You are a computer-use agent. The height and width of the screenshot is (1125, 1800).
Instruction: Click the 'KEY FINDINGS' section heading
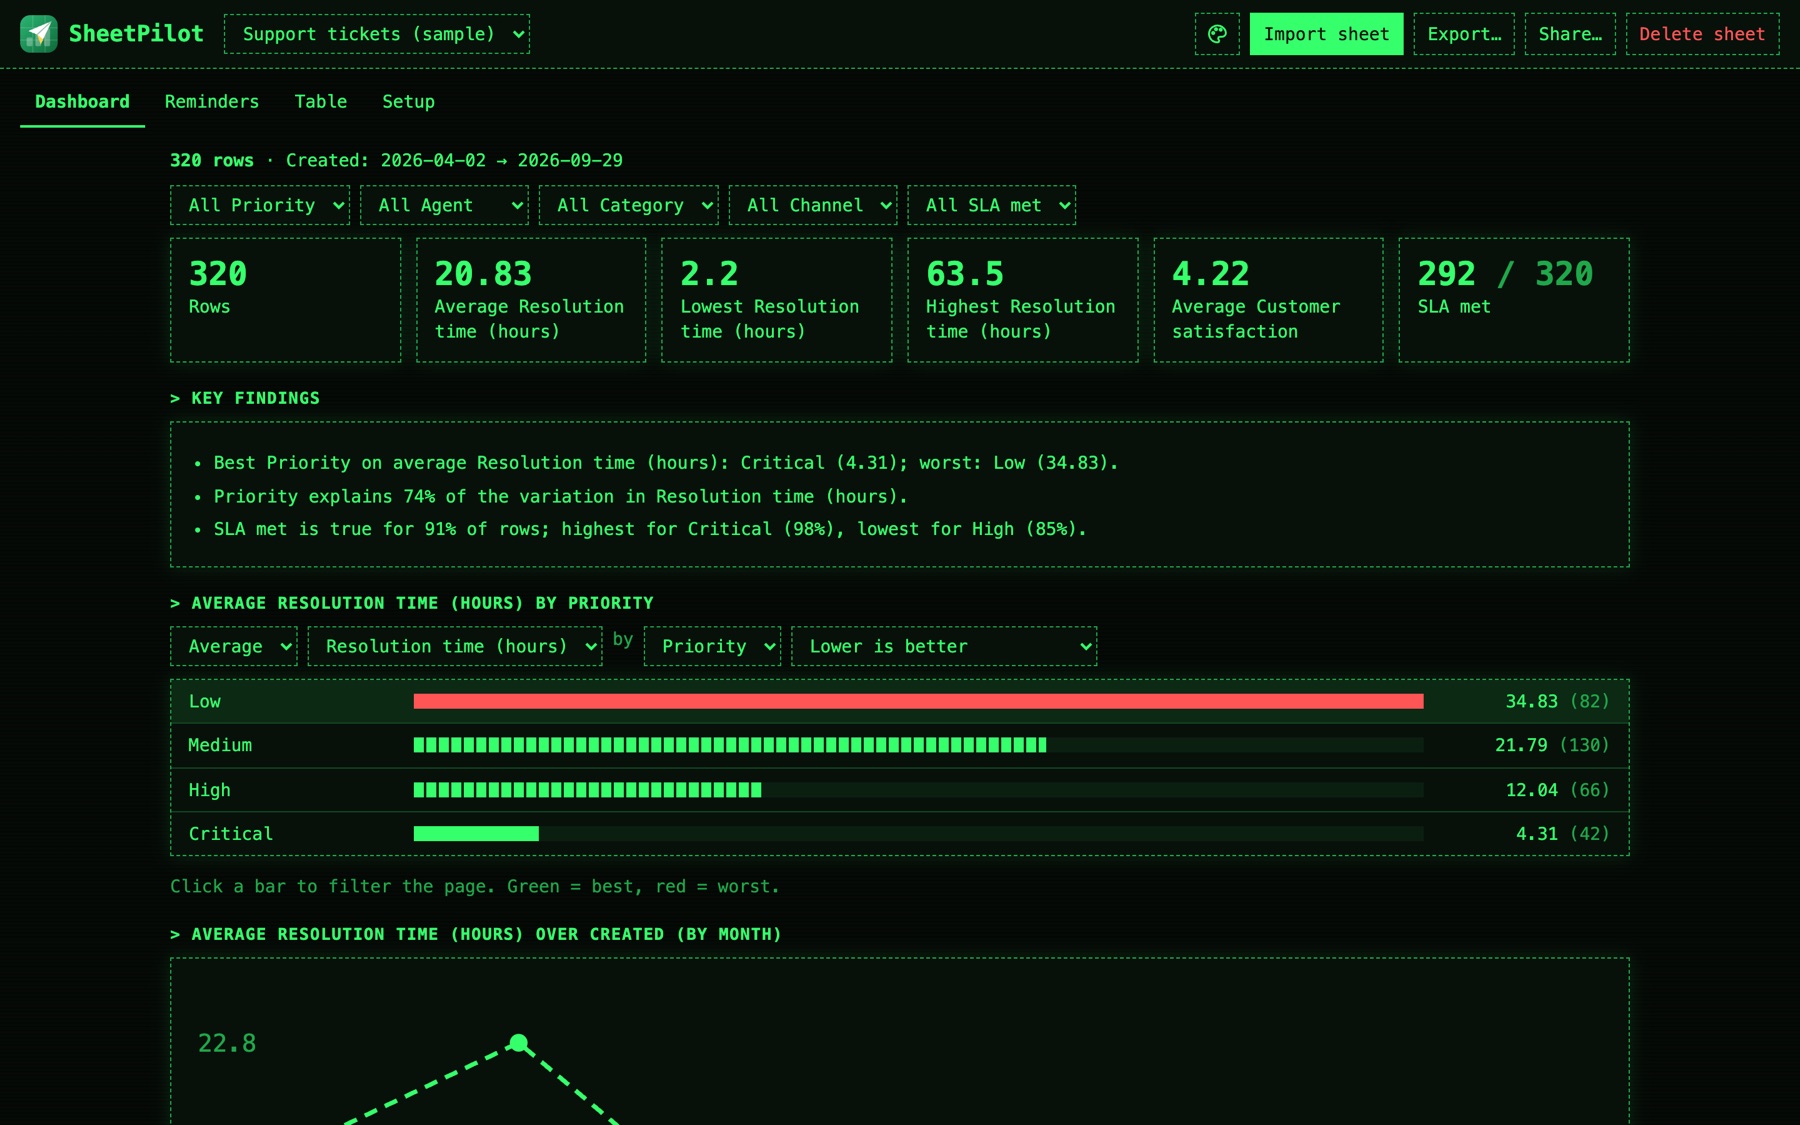tap(245, 398)
